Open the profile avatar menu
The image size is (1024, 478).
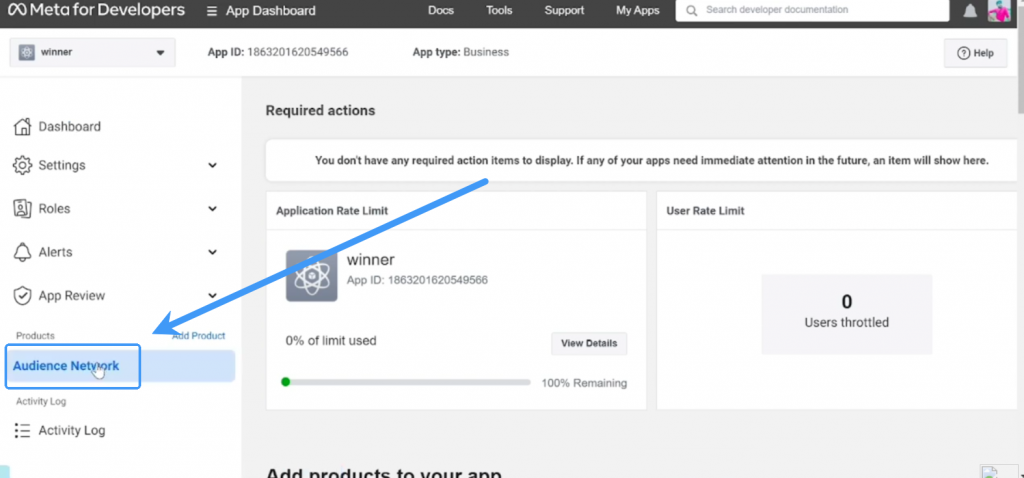point(999,11)
